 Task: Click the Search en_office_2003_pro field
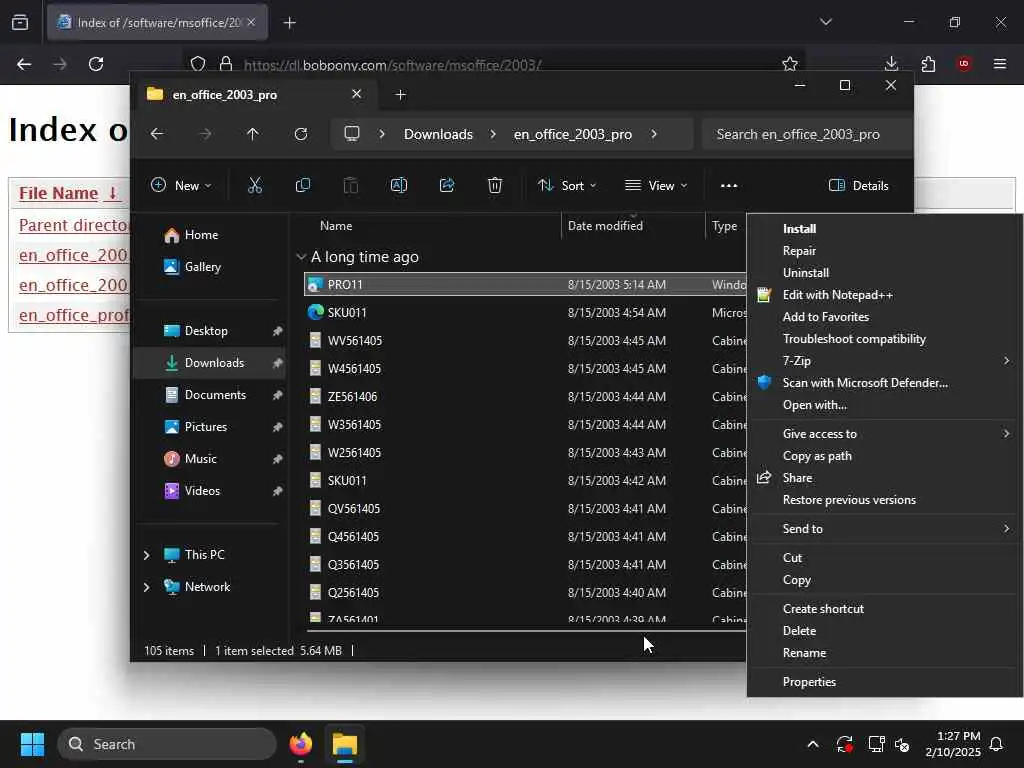807,135
